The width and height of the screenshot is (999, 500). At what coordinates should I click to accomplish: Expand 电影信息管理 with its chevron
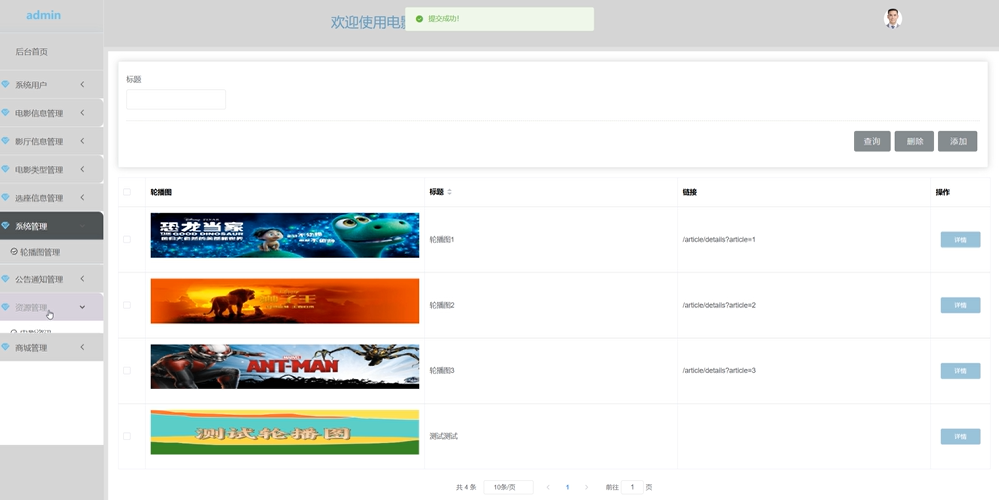tap(82, 113)
